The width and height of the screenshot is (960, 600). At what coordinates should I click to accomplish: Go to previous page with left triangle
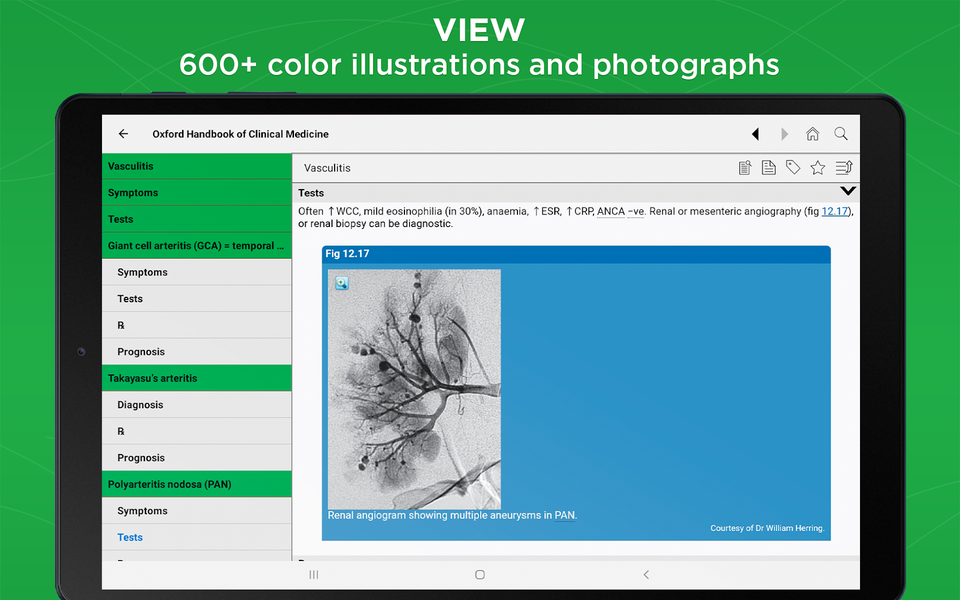756,133
